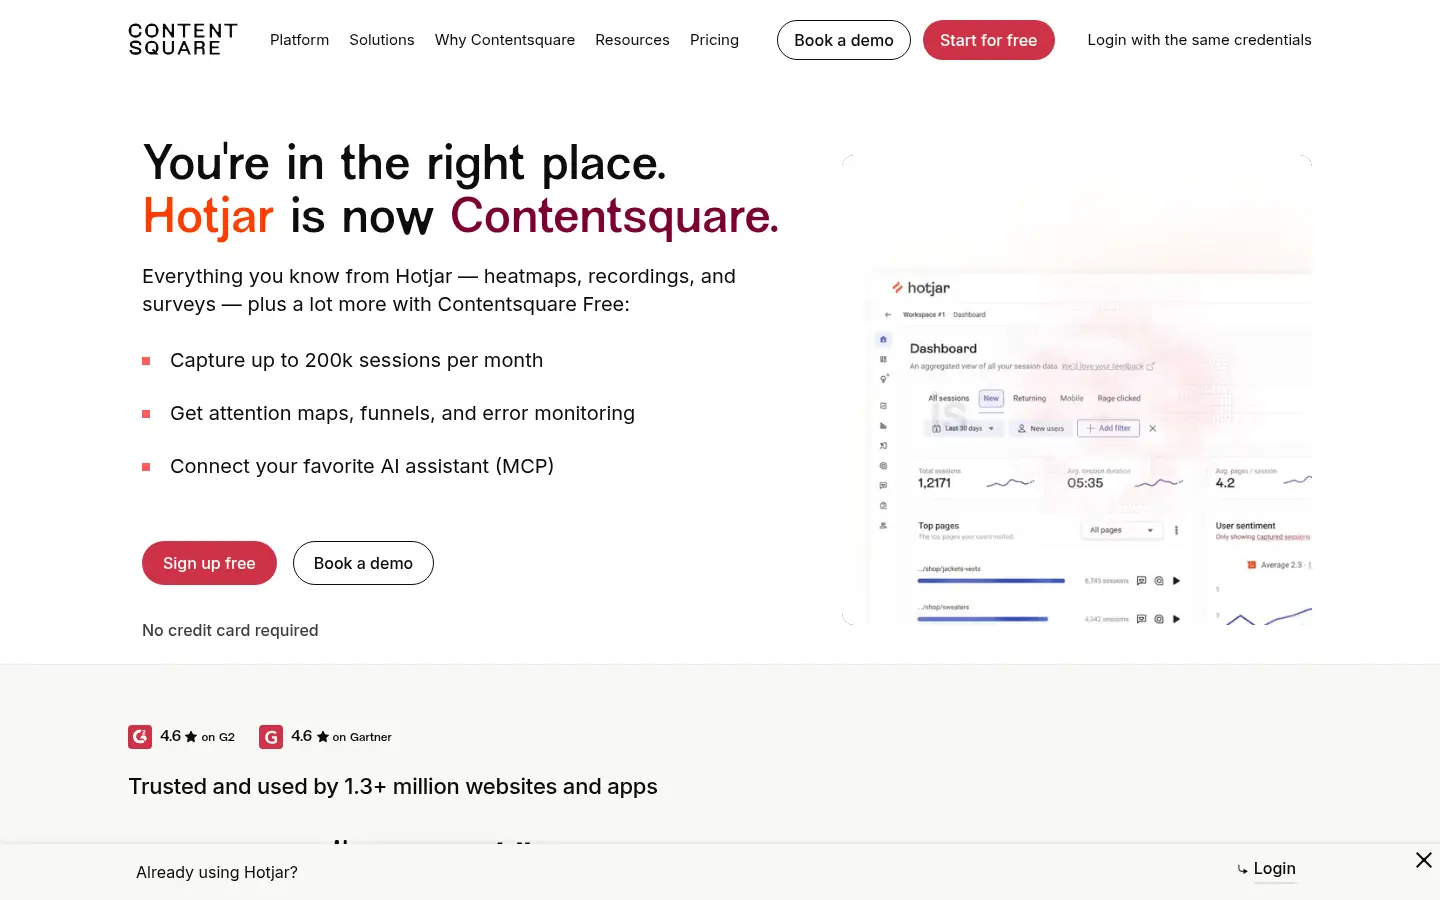Click the G2 logo badge

coord(140,737)
